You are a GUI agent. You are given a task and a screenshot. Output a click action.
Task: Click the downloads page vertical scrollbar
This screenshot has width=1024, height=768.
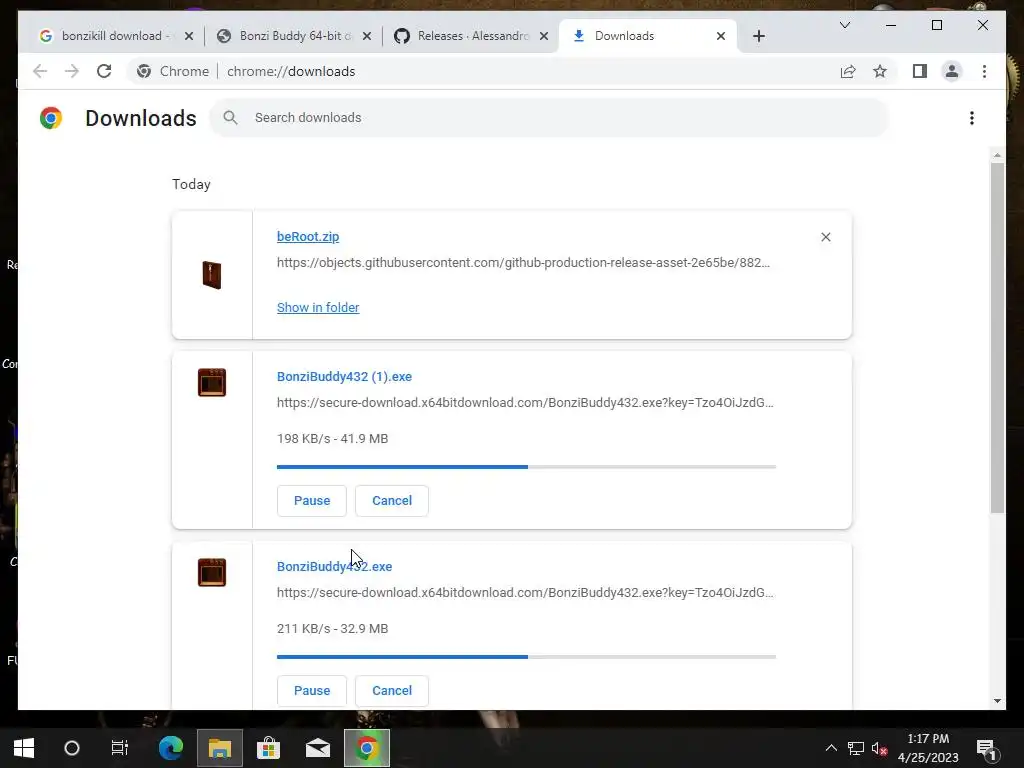(x=997, y=337)
